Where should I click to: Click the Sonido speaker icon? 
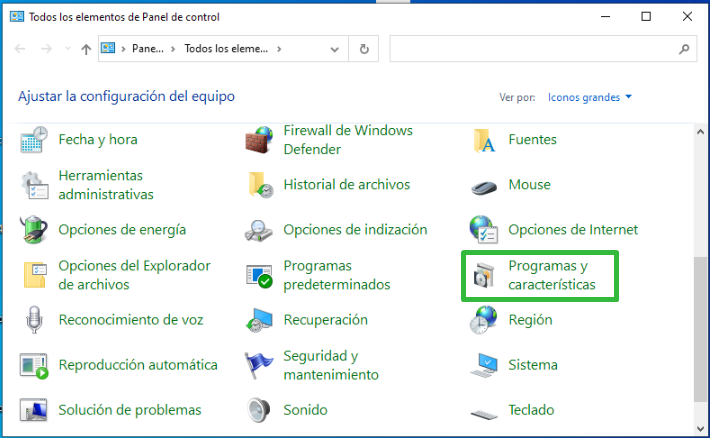click(259, 410)
